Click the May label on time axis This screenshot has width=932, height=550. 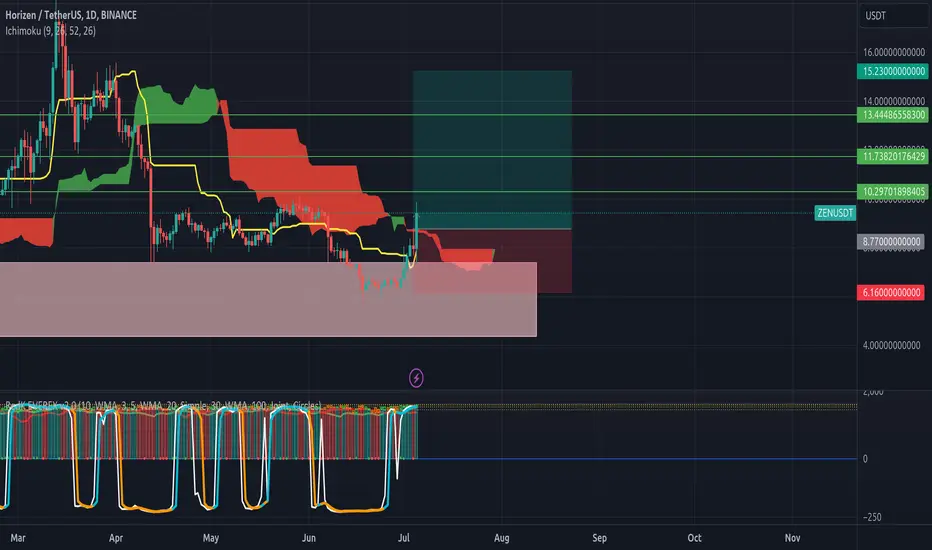(x=211, y=538)
